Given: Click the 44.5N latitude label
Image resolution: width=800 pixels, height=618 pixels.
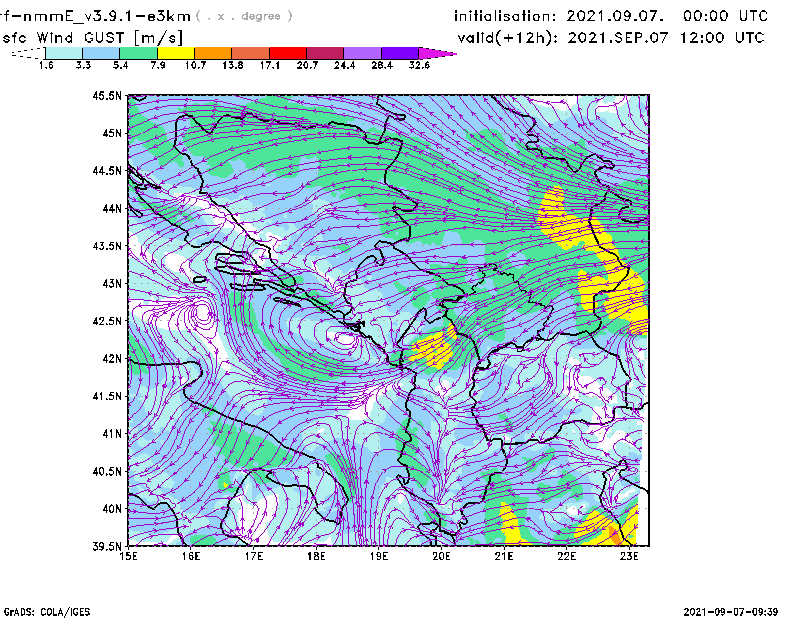Looking at the screenshot, I should coord(107,170).
